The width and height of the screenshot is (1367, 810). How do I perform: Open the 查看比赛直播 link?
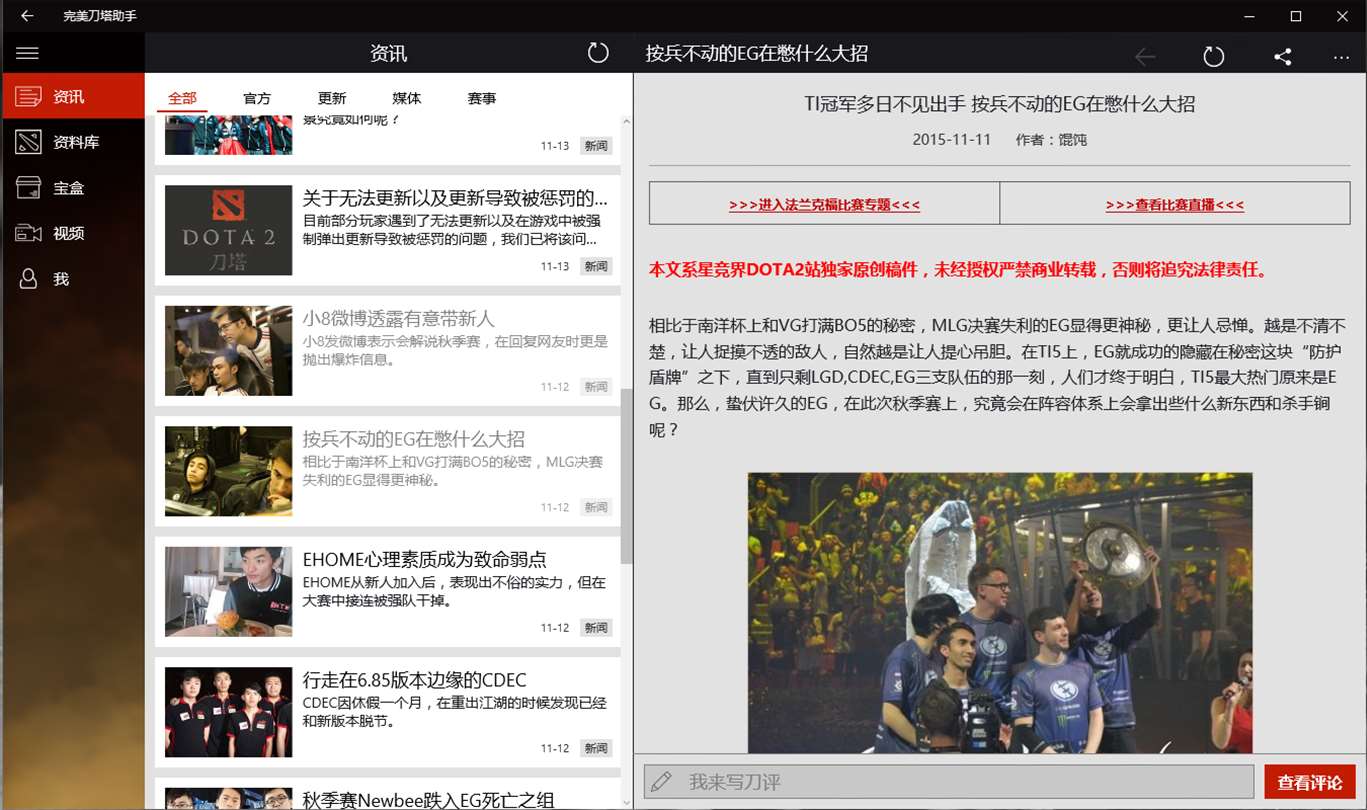pos(1175,205)
